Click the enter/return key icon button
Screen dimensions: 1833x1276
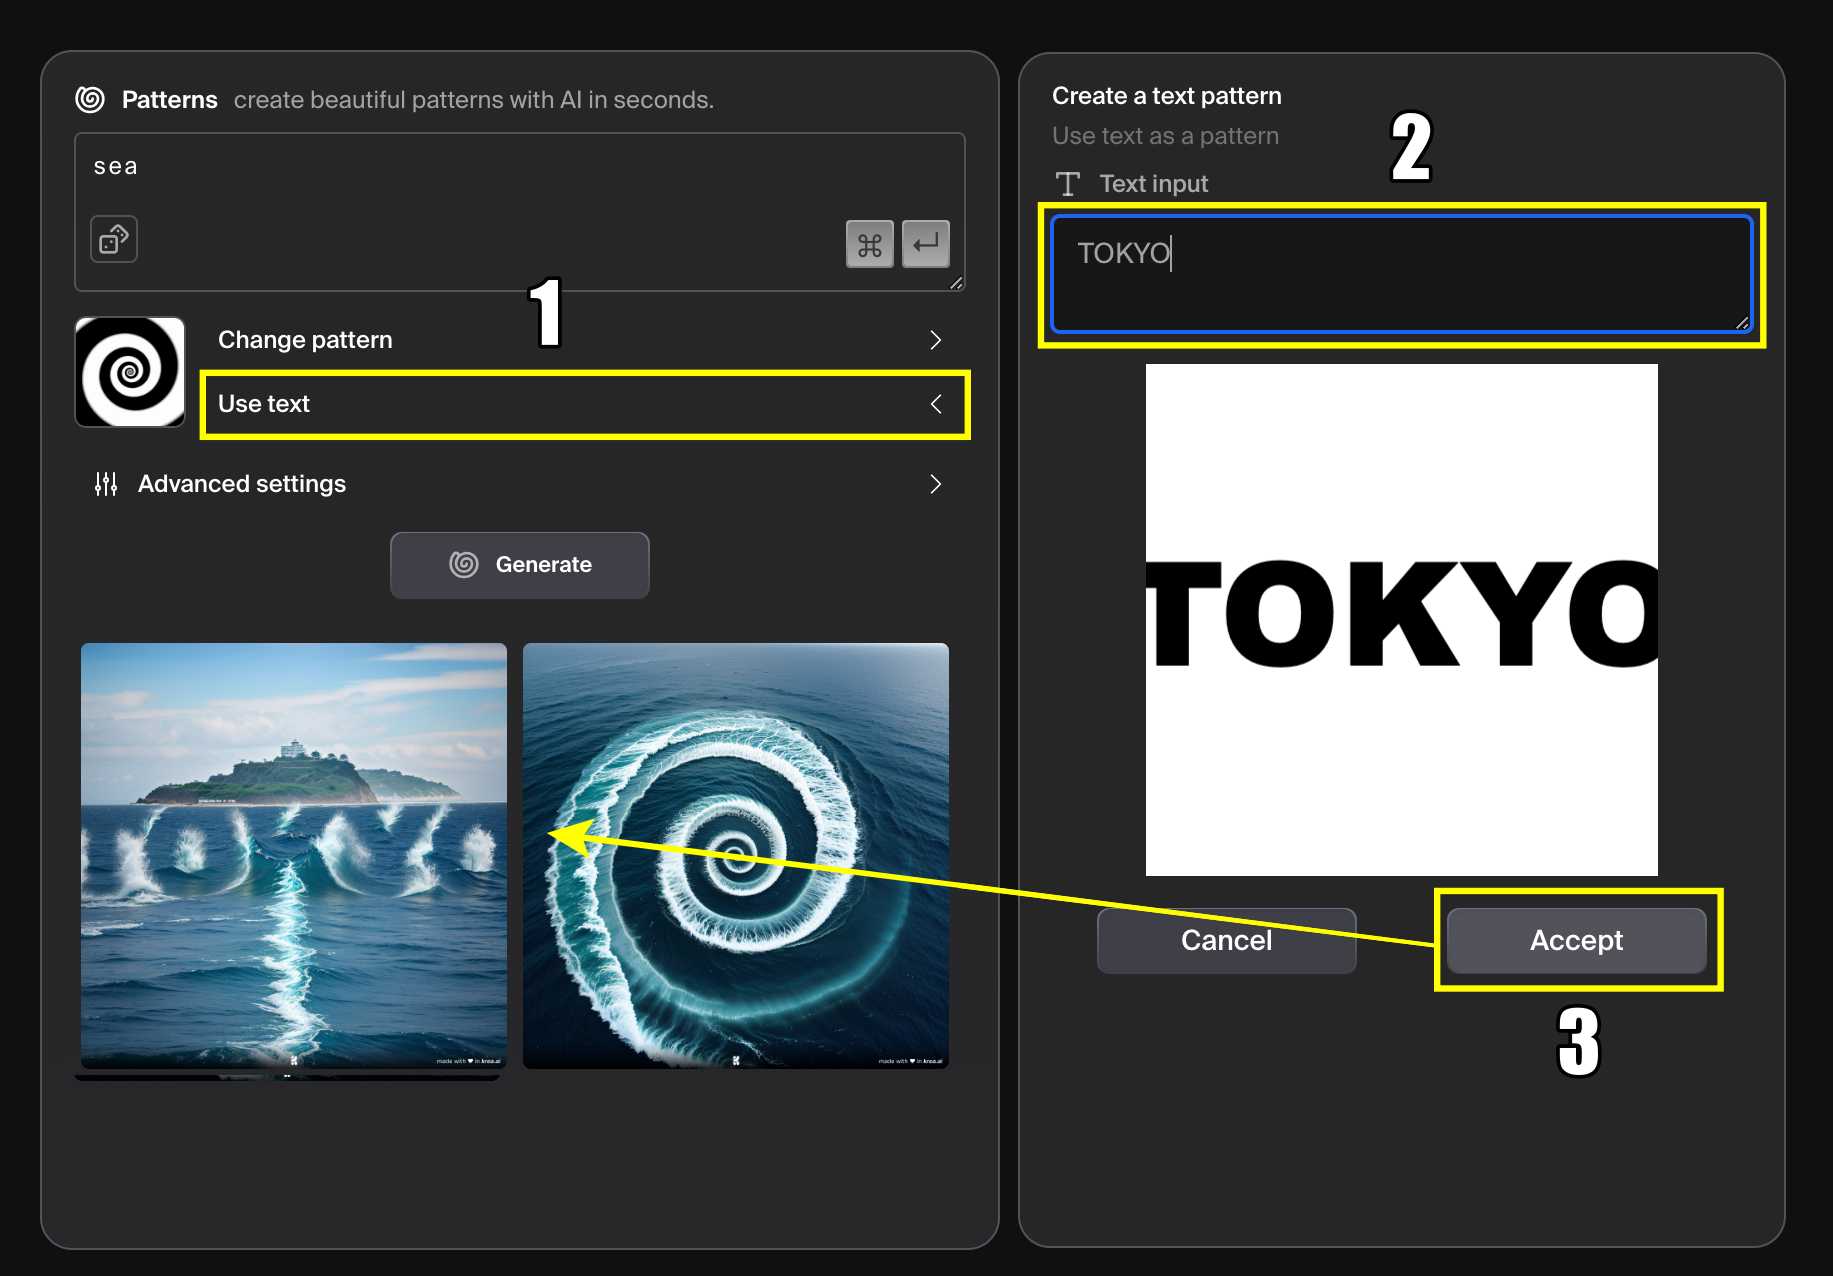[x=926, y=244]
